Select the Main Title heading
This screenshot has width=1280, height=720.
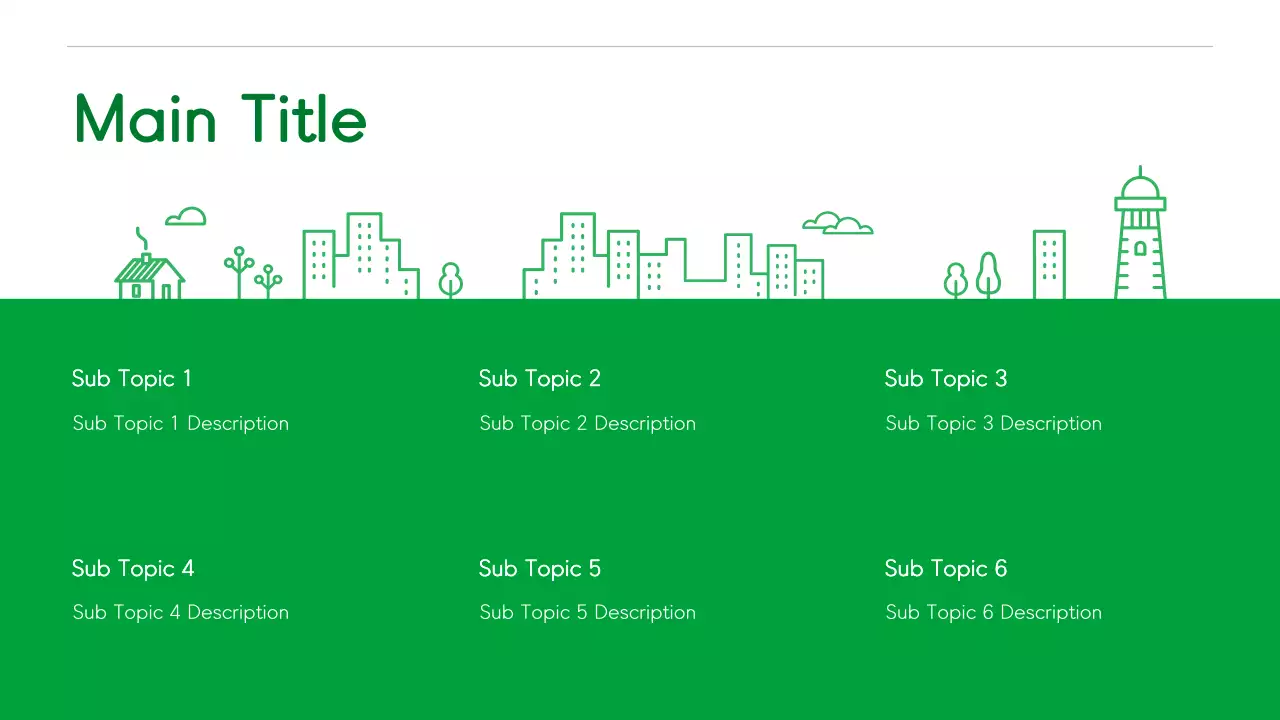click(x=219, y=118)
